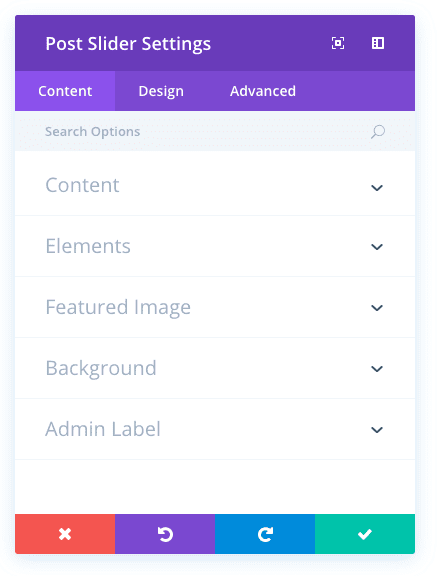Open the Featured Image settings label
Viewport: 437px width, 576px height.
pyautogui.click(x=118, y=307)
